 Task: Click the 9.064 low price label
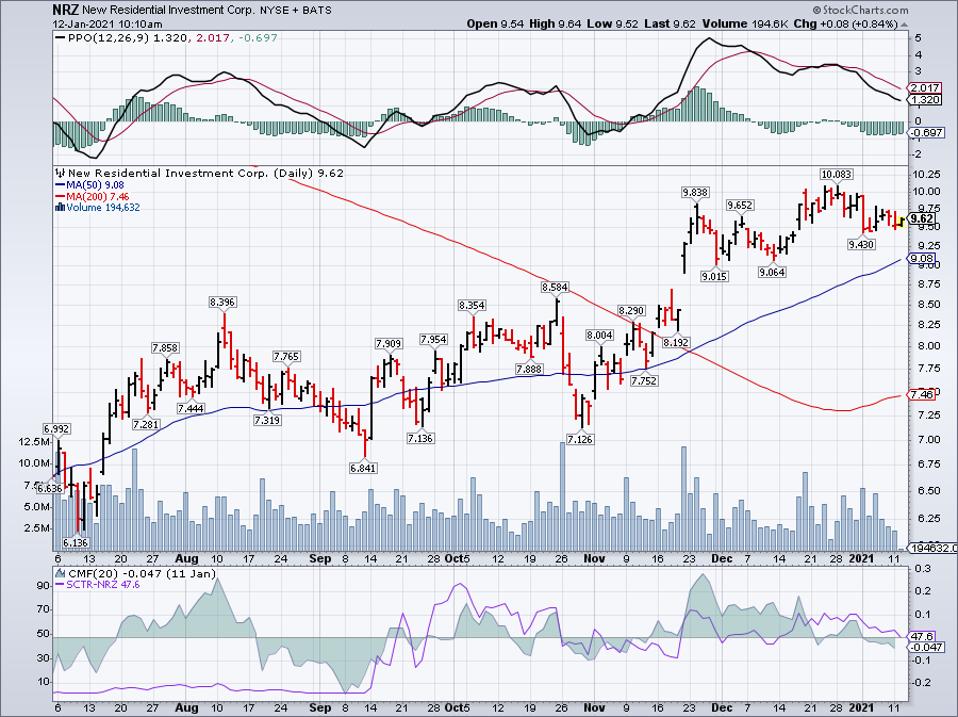772,272
